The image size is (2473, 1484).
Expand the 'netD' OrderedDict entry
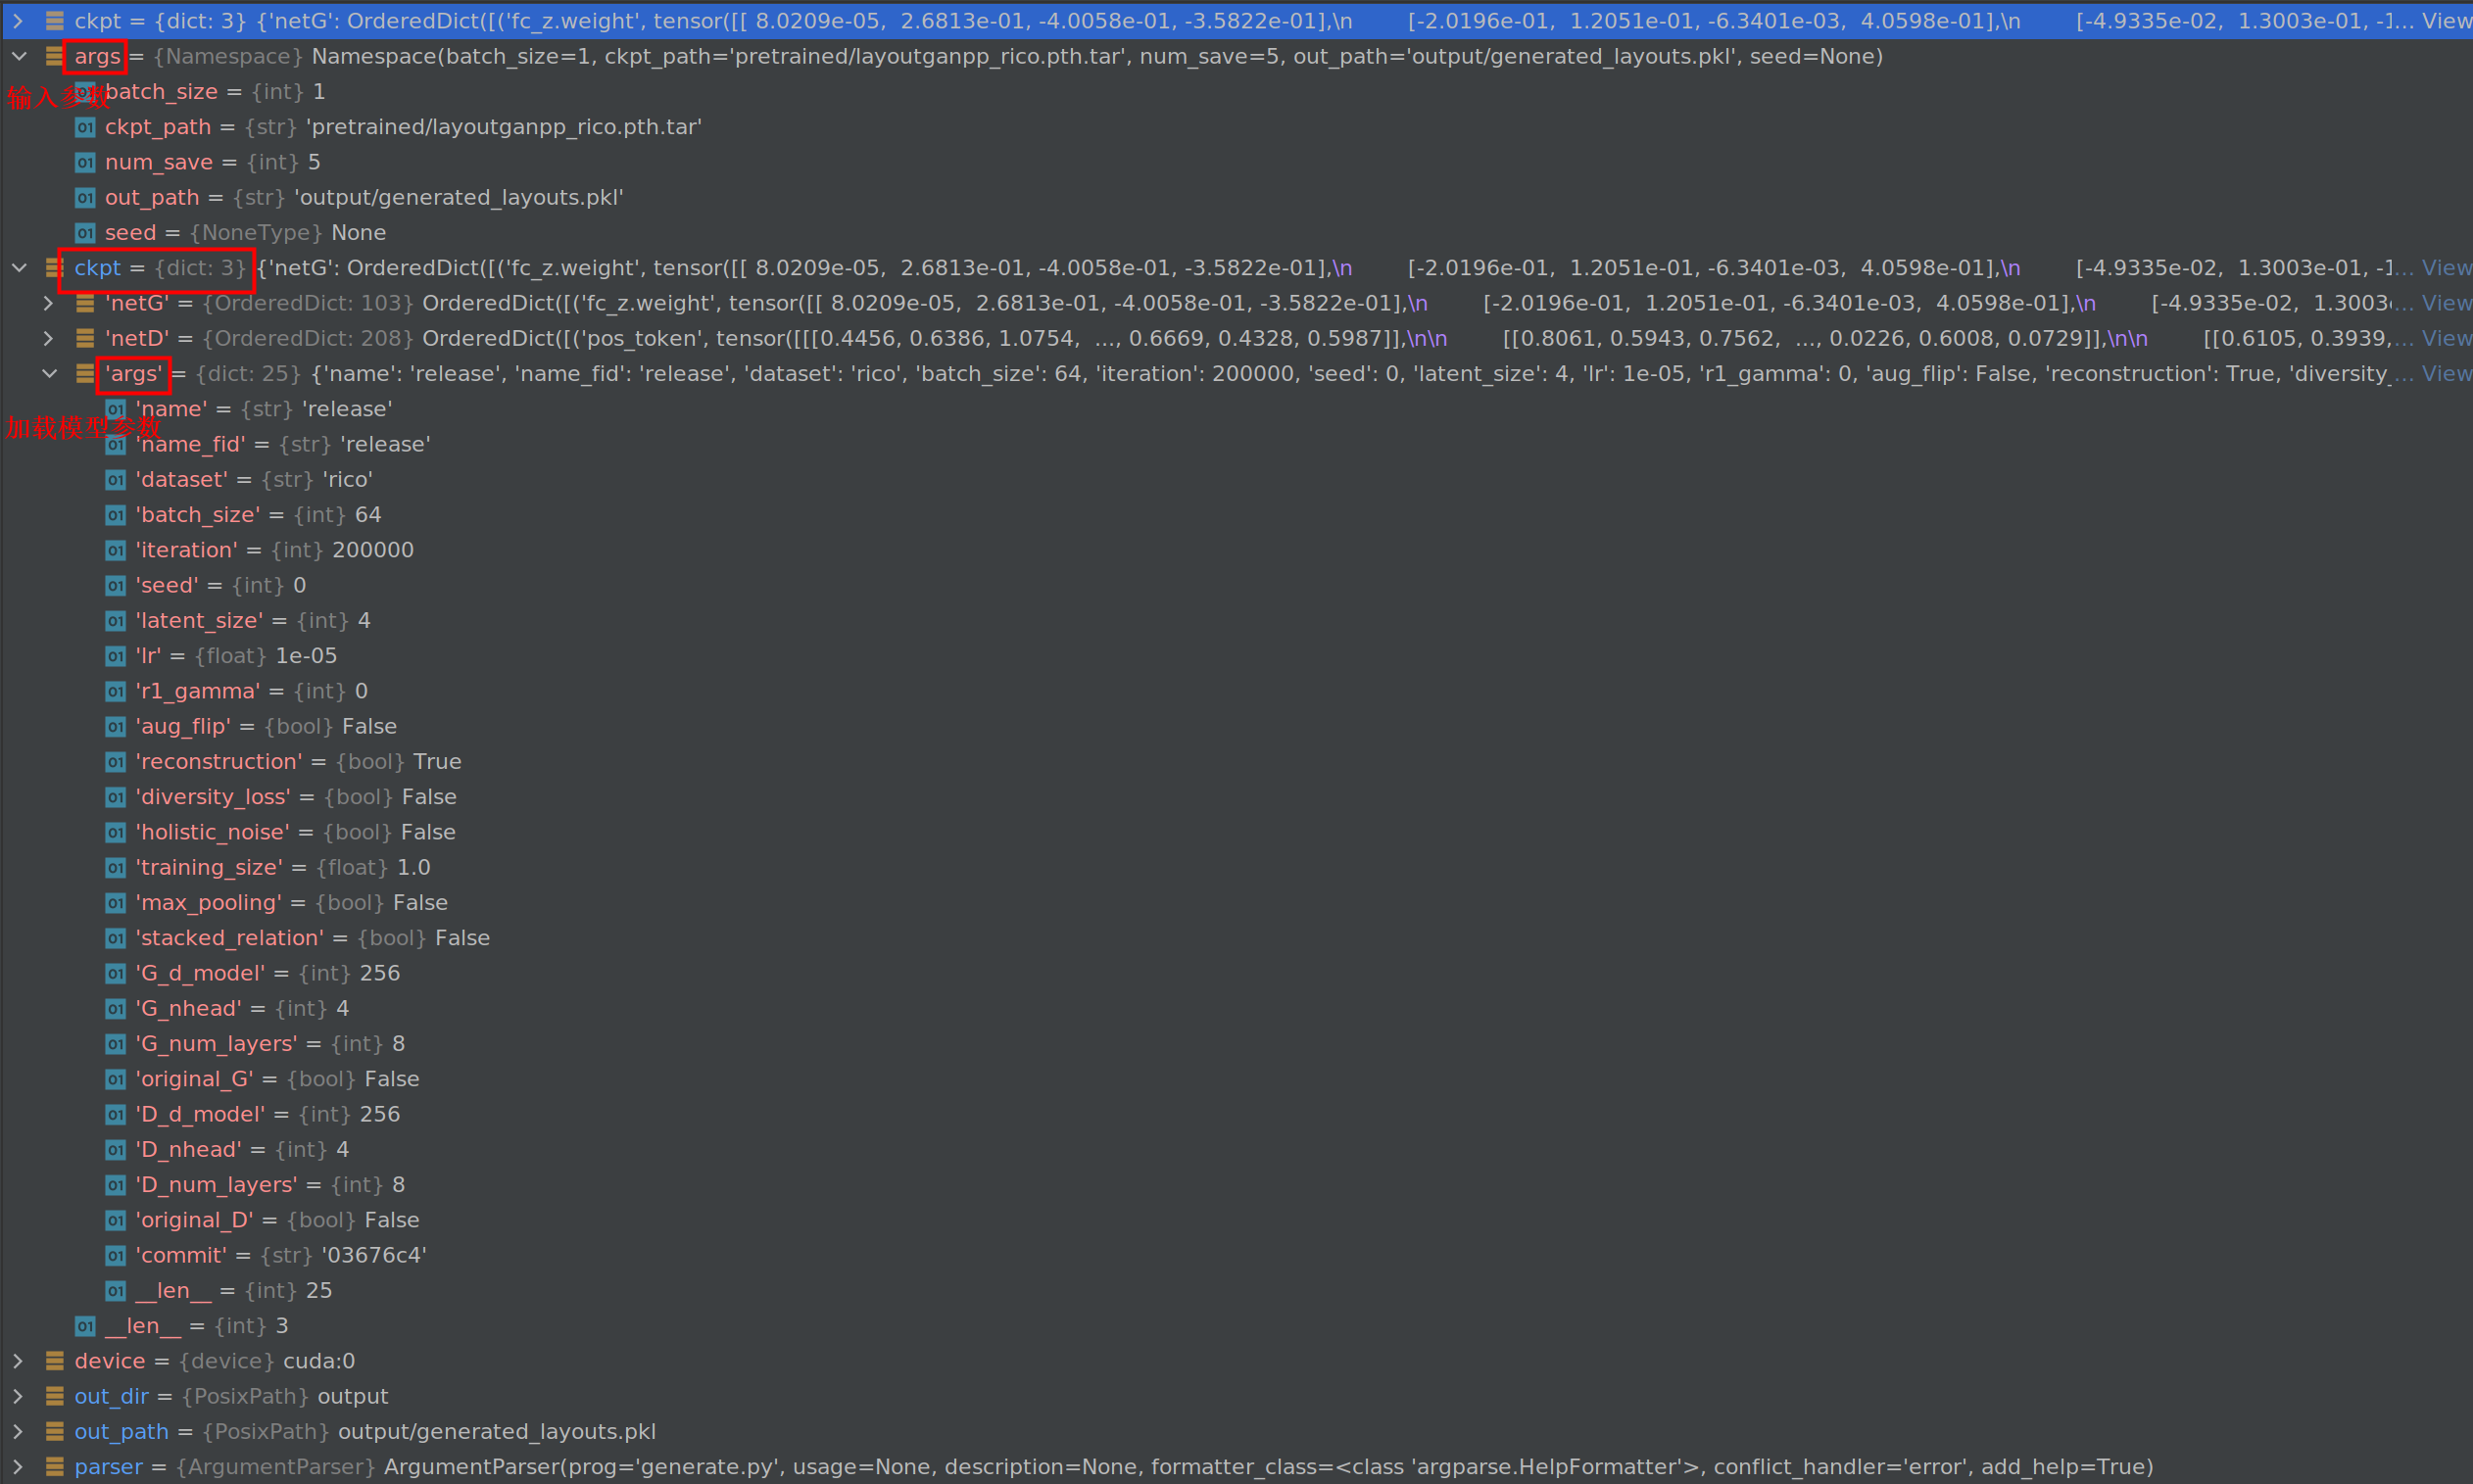coord(48,339)
